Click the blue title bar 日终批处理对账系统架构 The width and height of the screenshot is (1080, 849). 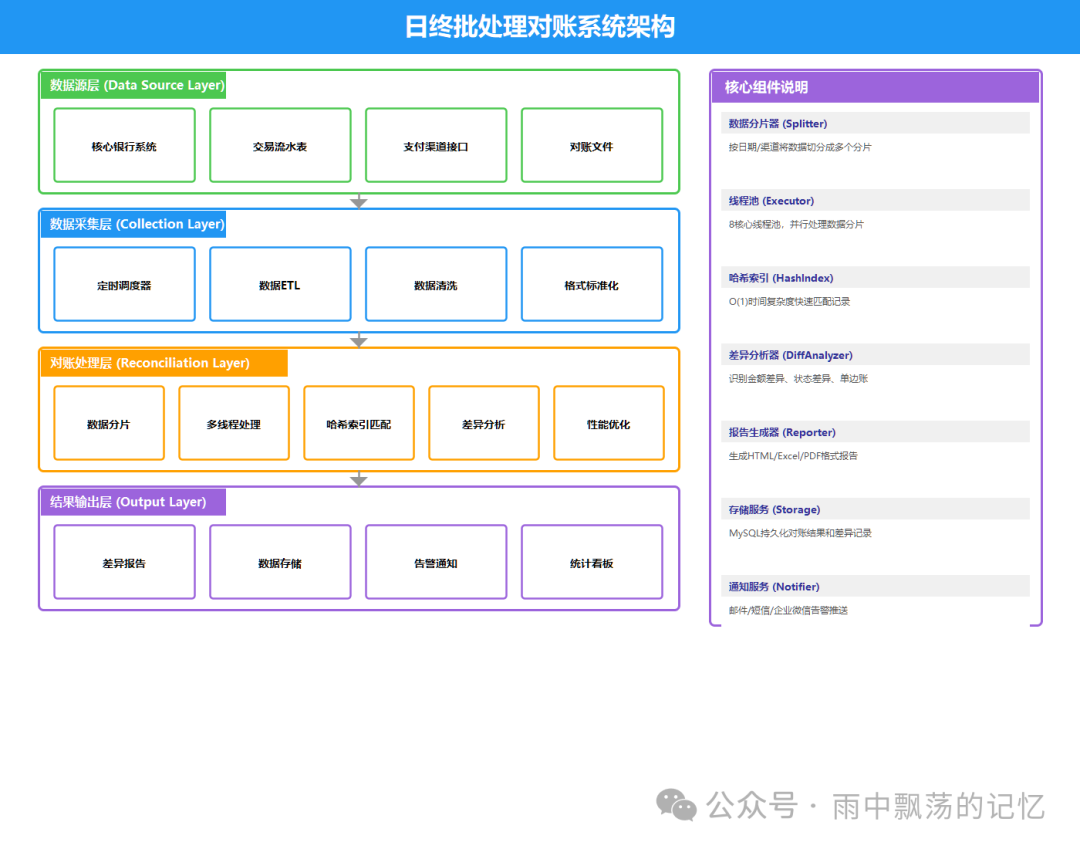tap(540, 27)
